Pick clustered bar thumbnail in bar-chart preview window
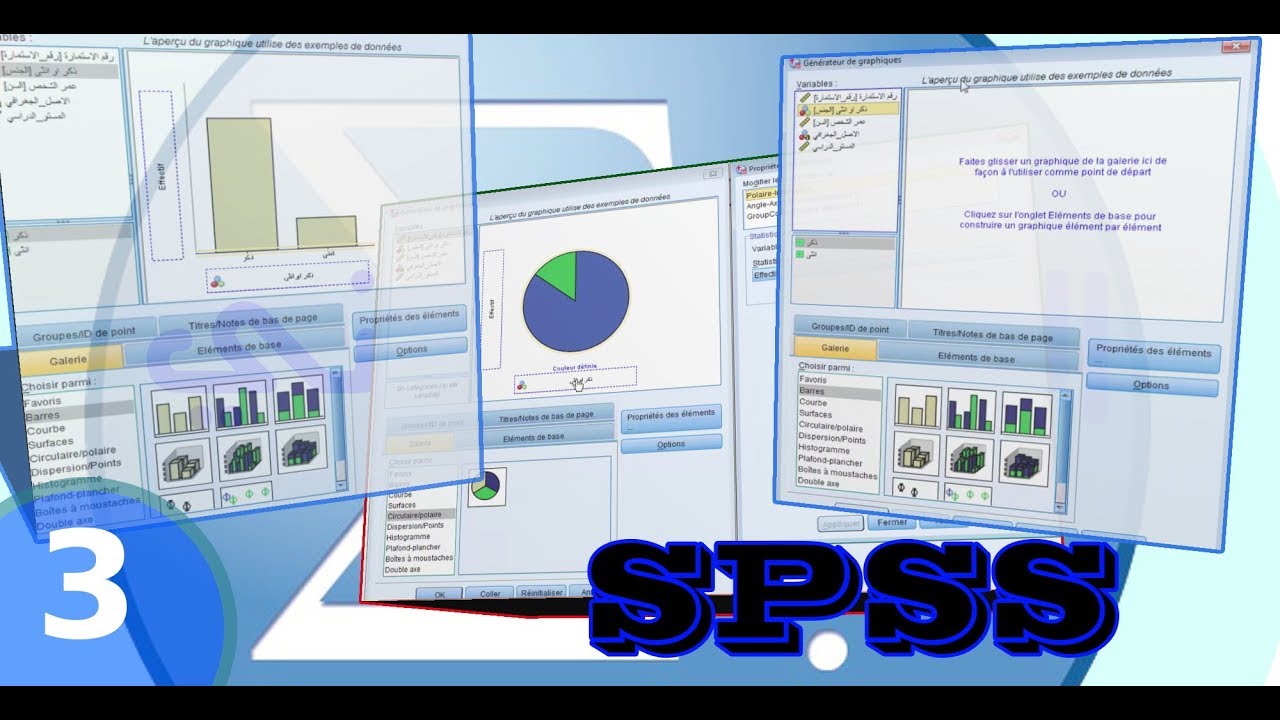This screenshot has height=720, width=1280. click(x=240, y=404)
